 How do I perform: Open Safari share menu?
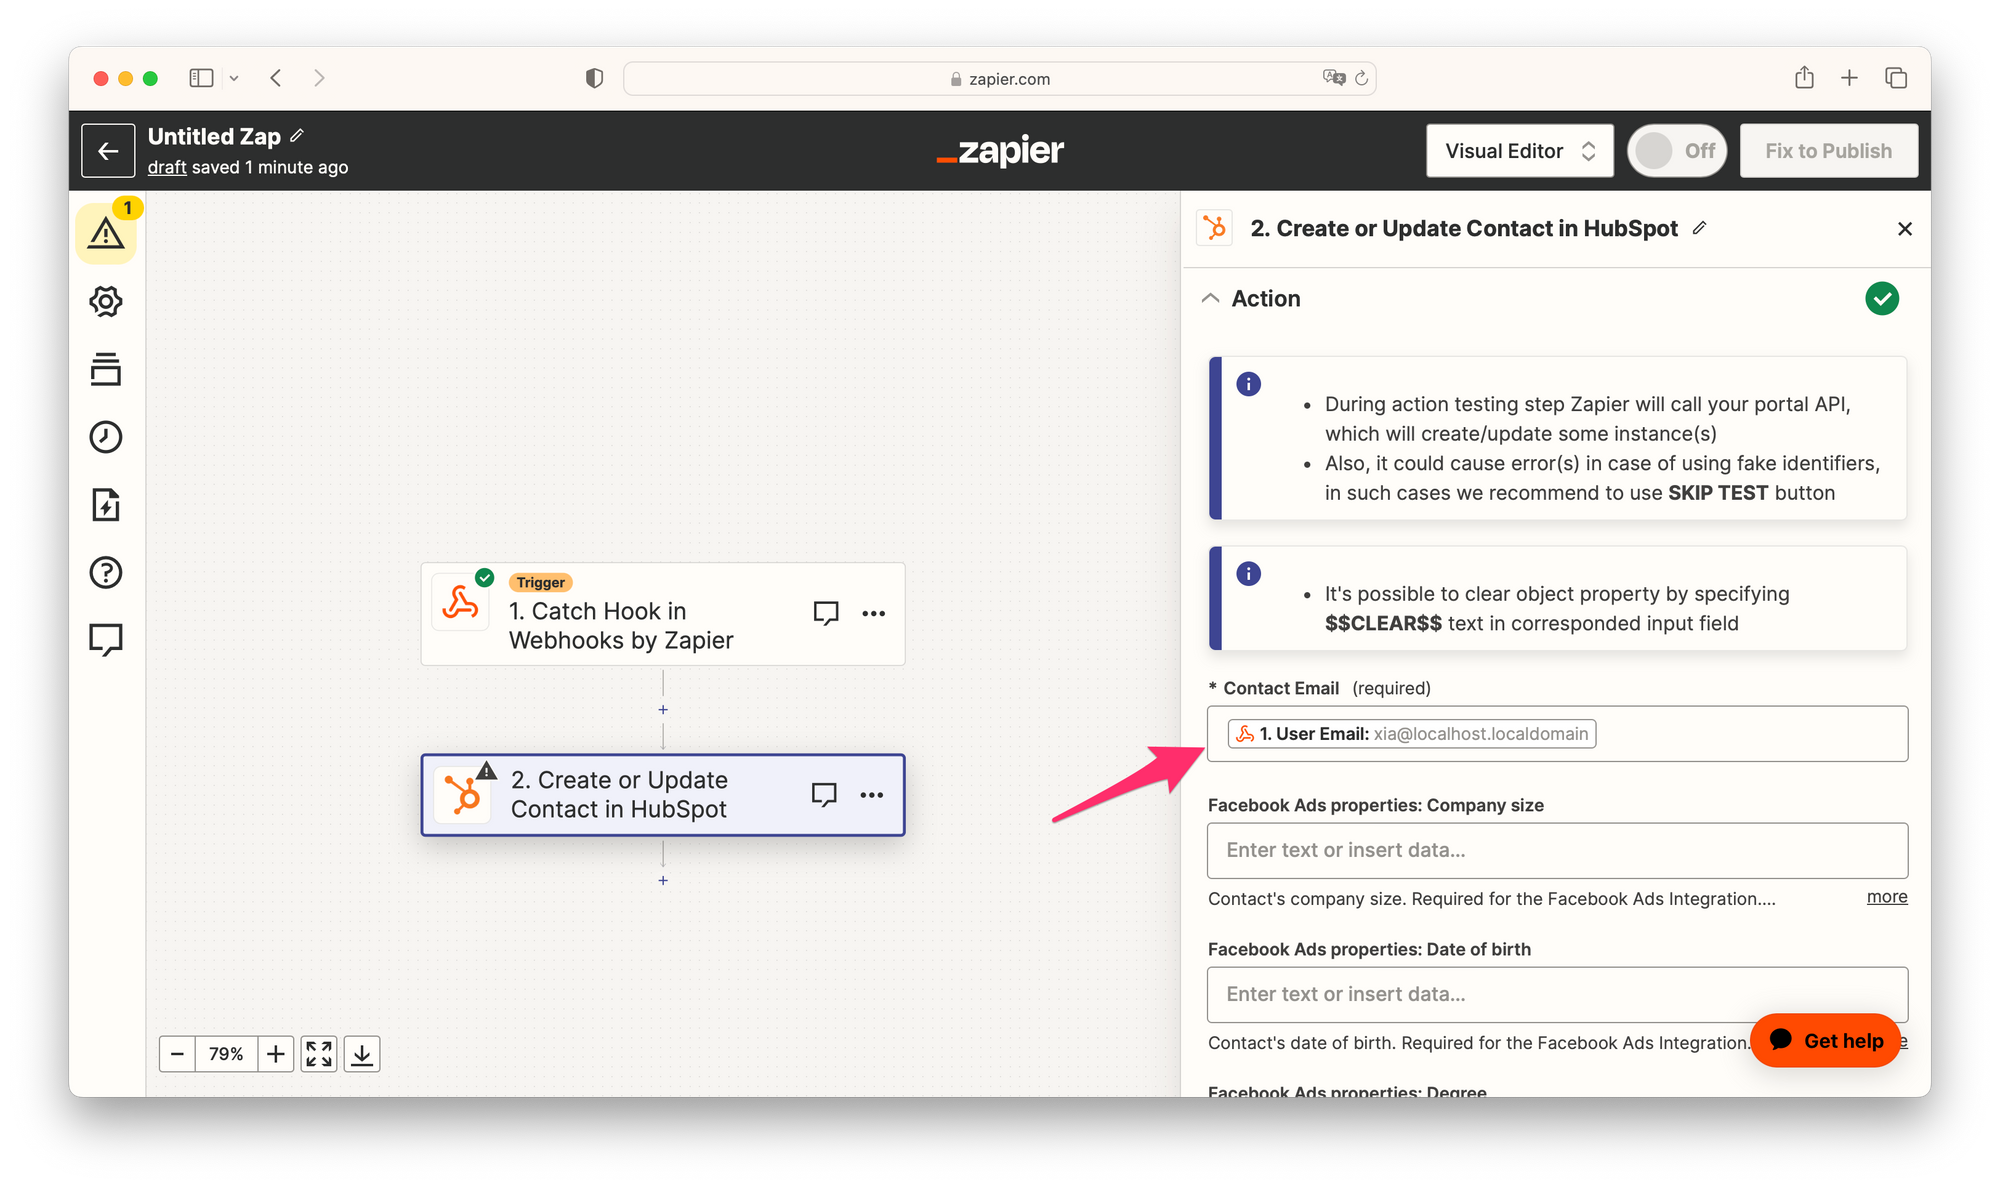click(1804, 78)
